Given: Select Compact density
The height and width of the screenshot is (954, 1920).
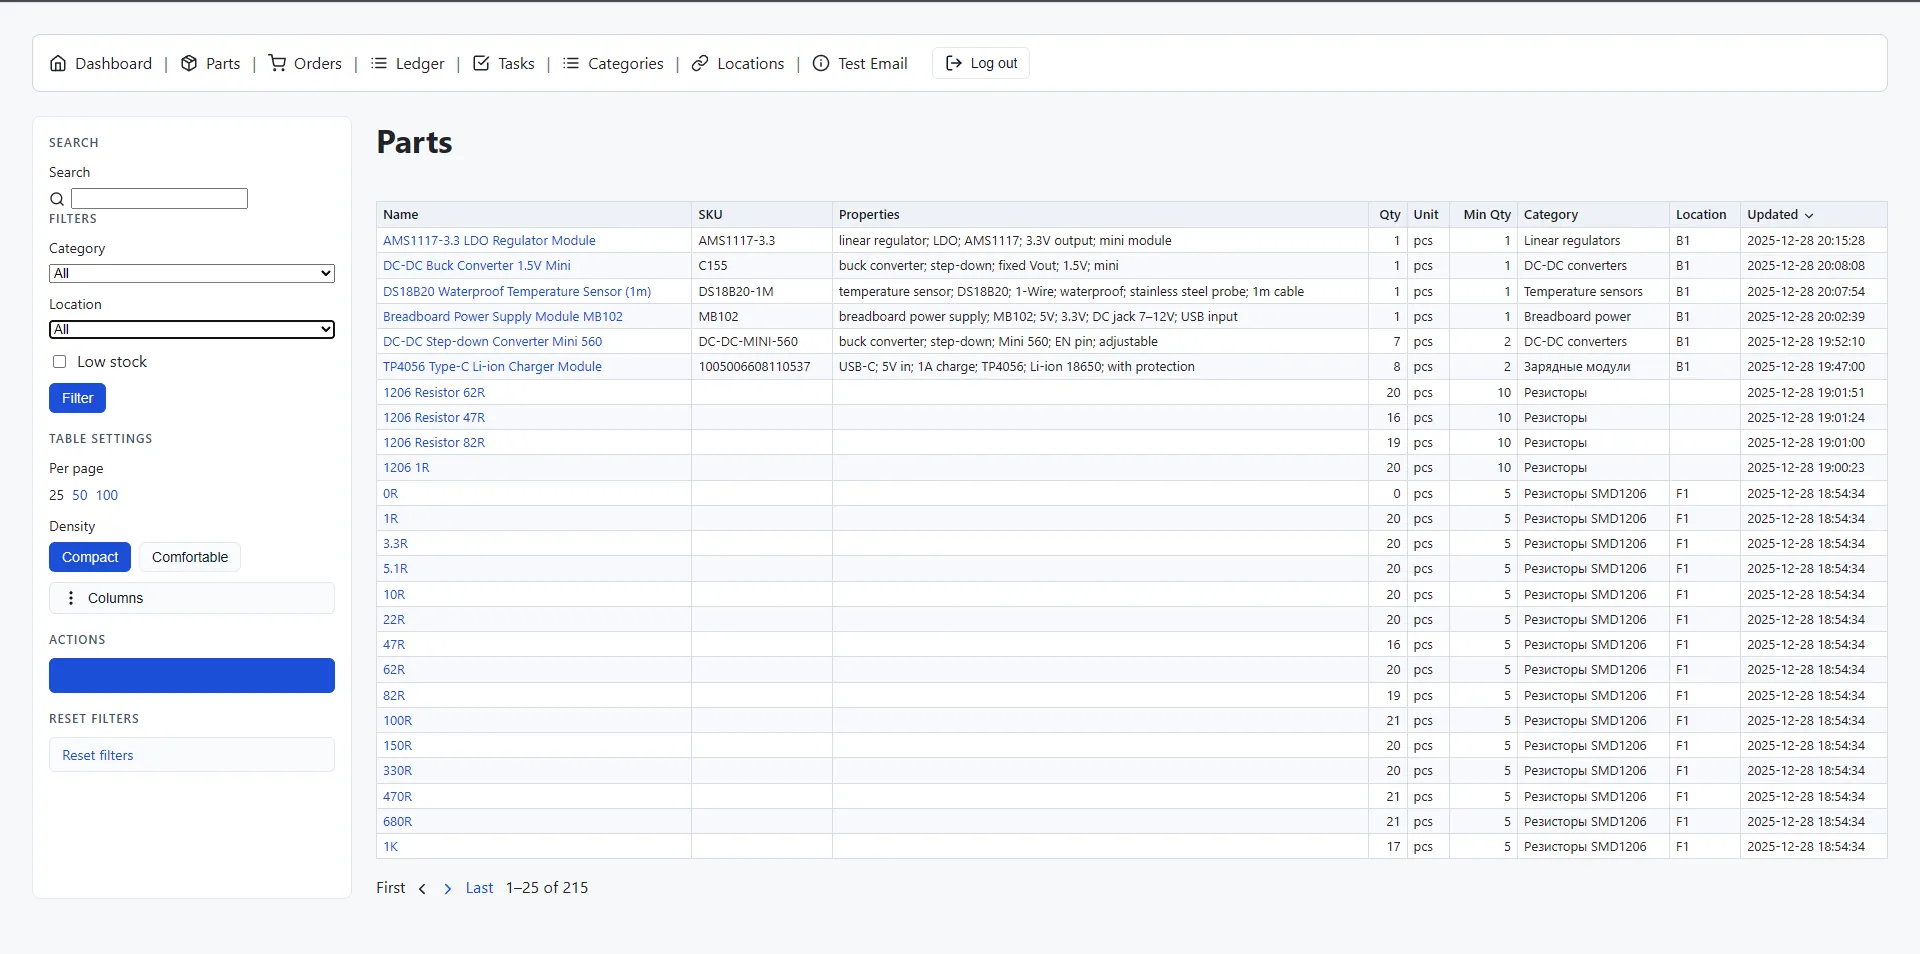Looking at the screenshot, I should (x=90, y=557).
